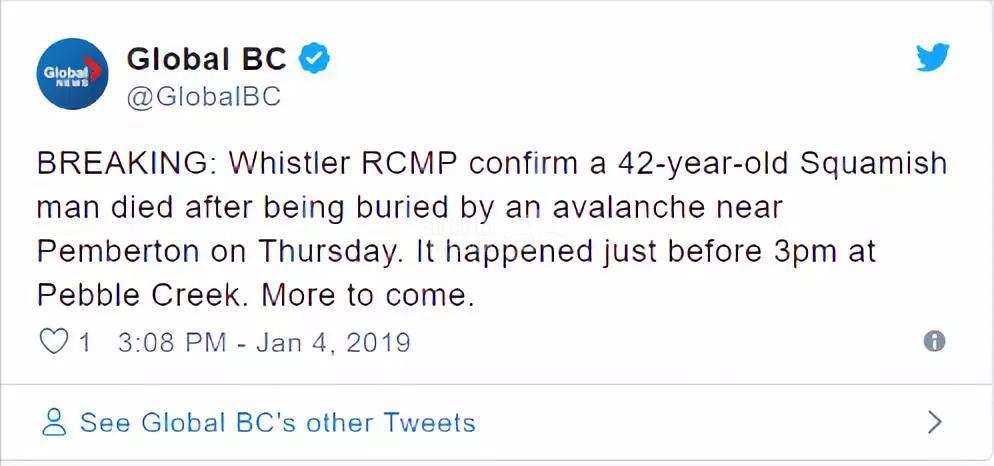Visit the @GlobalBC handle
Image resolution: width=994 pixels, height=466 pixels.
pos(203,96)
